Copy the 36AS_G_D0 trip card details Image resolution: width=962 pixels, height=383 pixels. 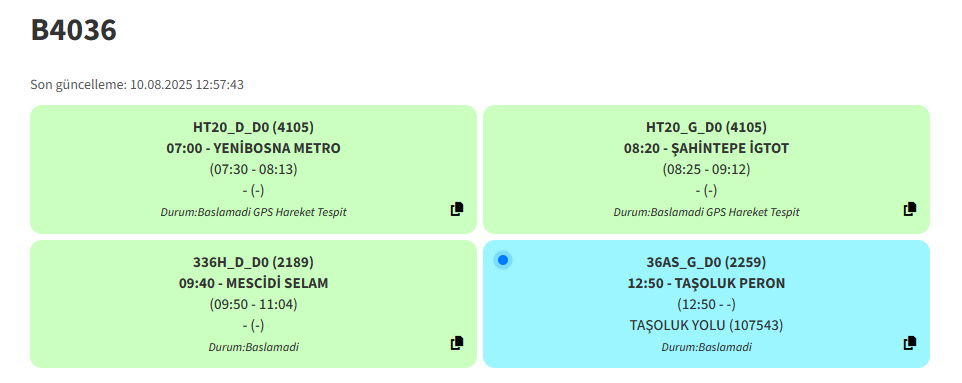pos(909,344)
